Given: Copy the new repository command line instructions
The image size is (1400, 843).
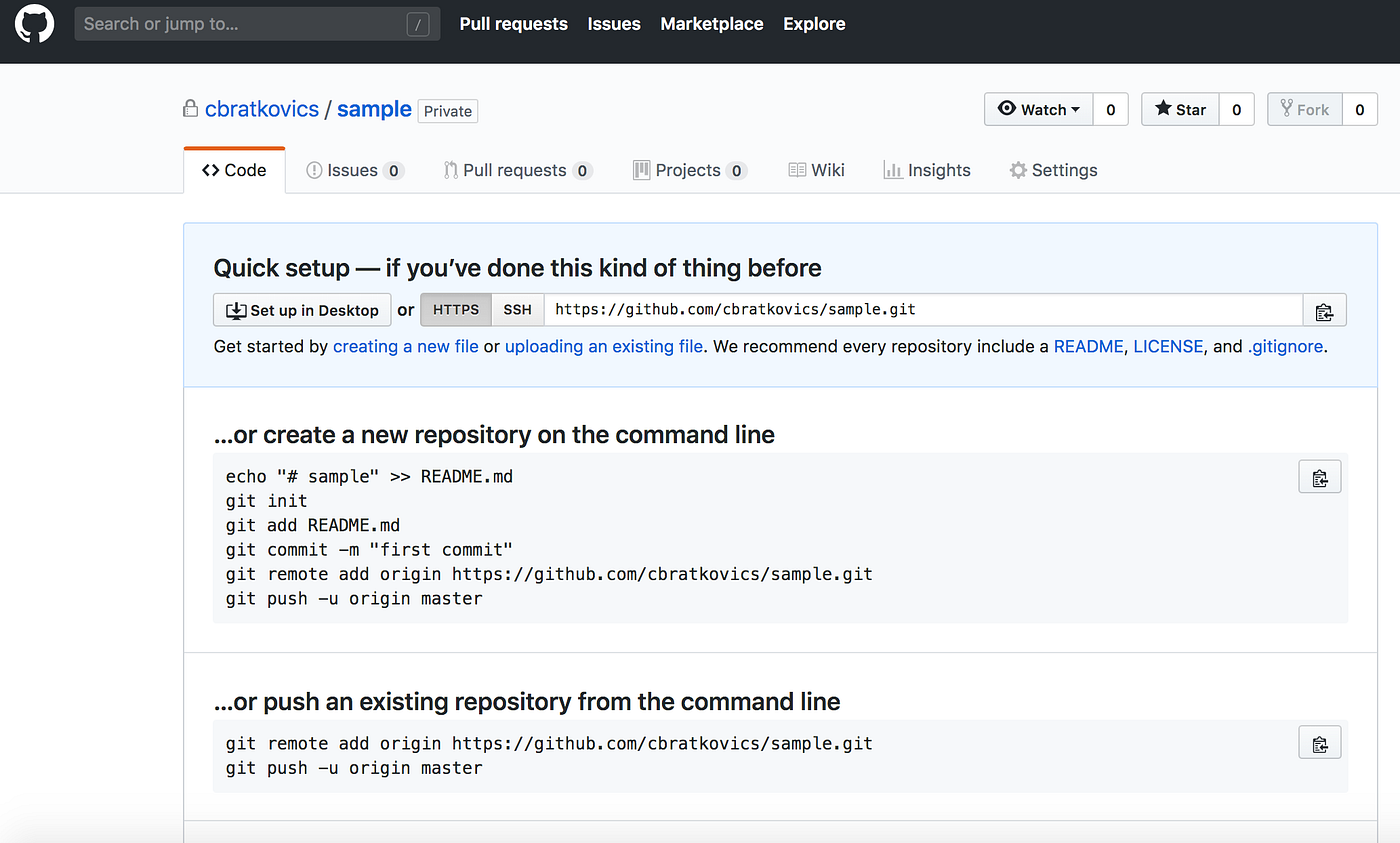Looking at the screenshot, I should click(x=1319, y=476).
